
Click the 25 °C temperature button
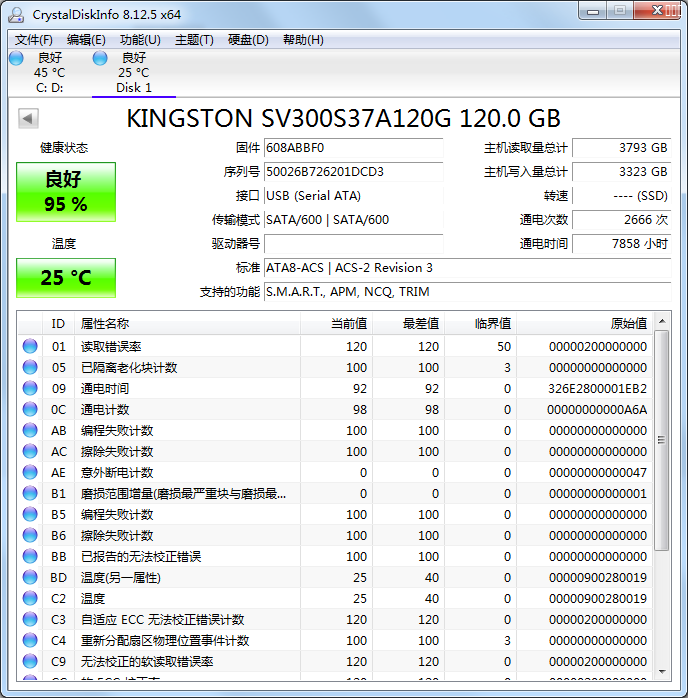(x=66, y=278)
